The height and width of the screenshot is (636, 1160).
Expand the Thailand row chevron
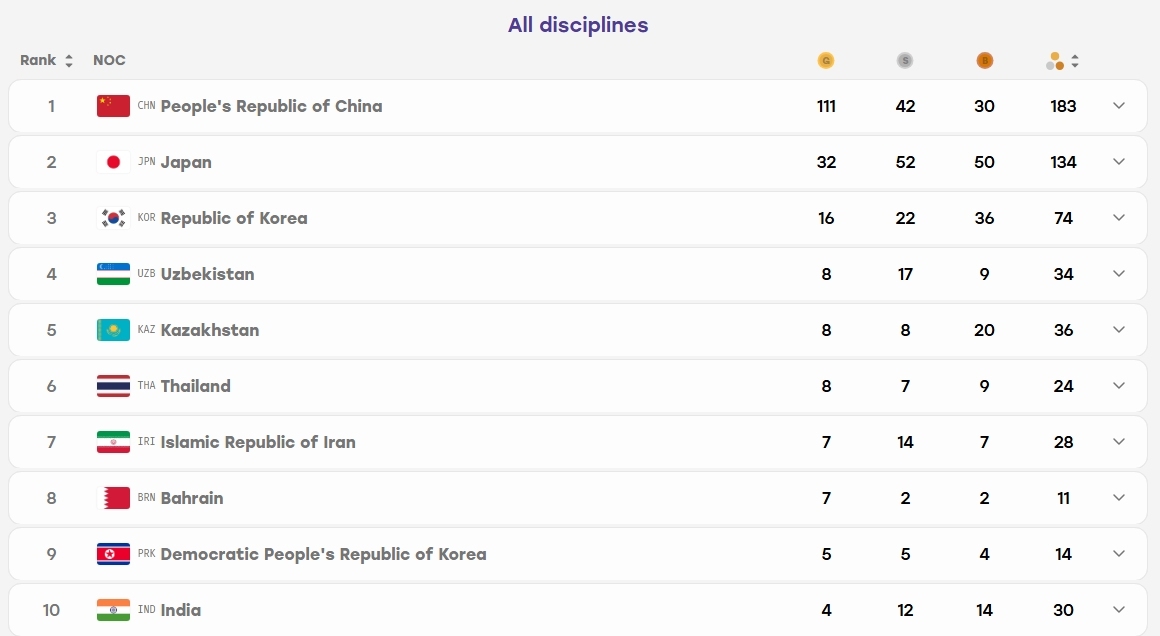pos(1119,385)
